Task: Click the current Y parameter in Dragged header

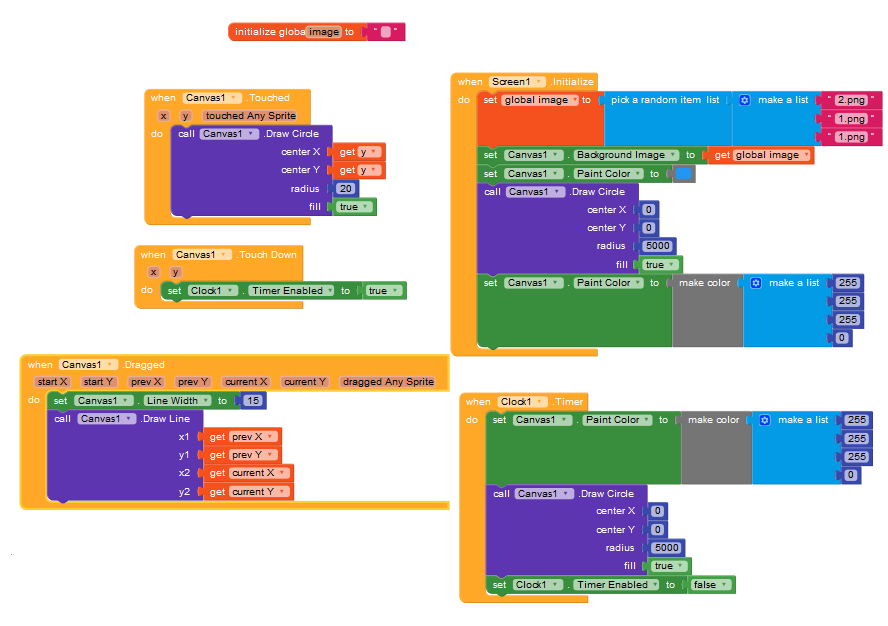Action: pos(305,382)
